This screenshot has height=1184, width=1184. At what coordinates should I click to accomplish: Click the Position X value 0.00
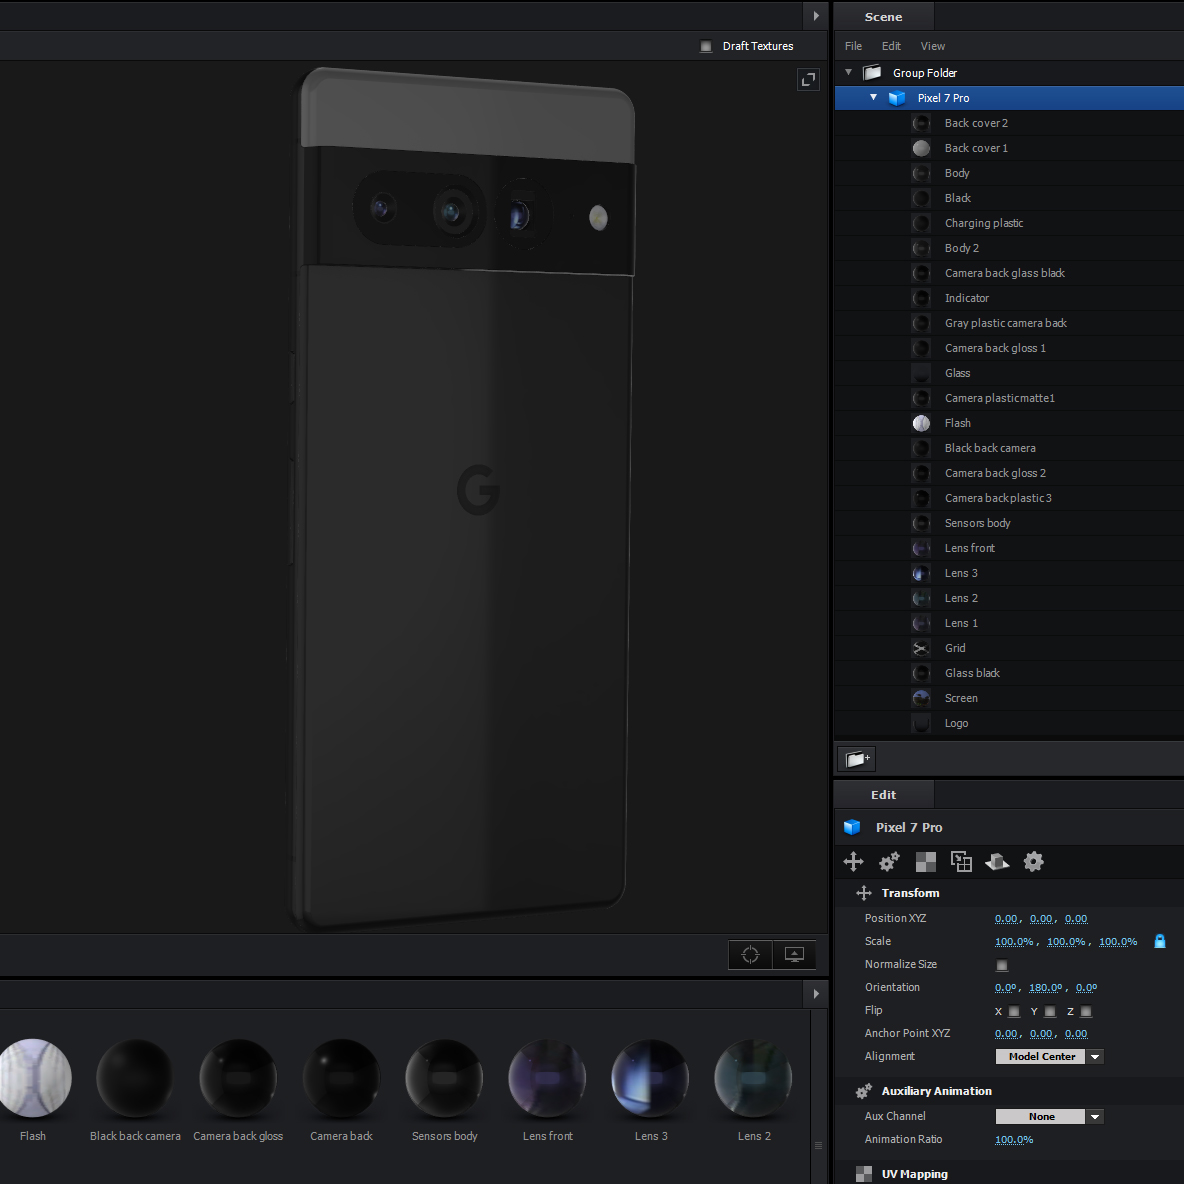[x=1006, y=919]
